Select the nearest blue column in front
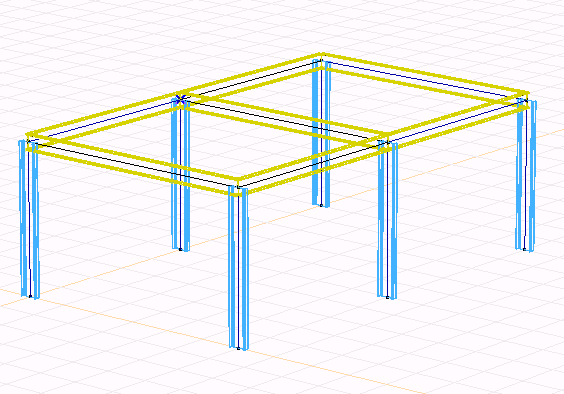This screenshot has height=394, width=564. coord(238,268)
